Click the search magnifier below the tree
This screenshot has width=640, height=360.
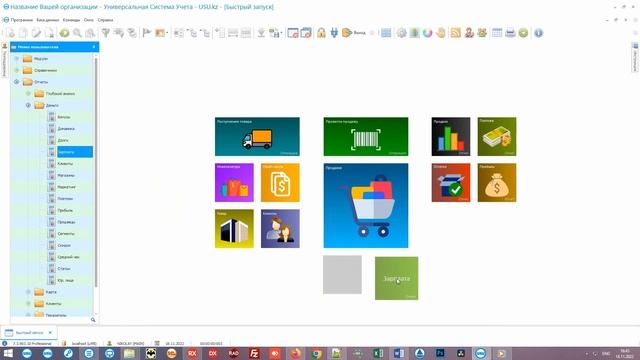93,320
